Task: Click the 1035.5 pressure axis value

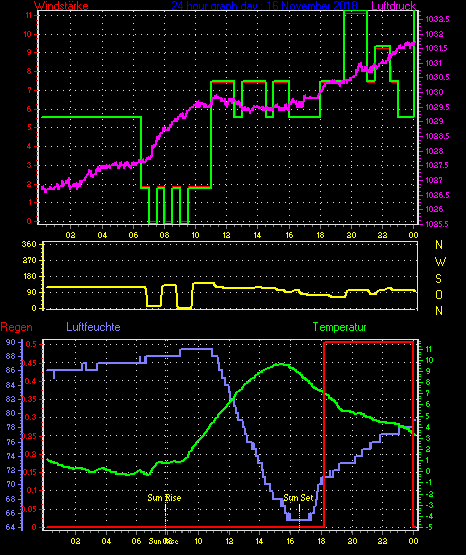Action: point(437,224)
